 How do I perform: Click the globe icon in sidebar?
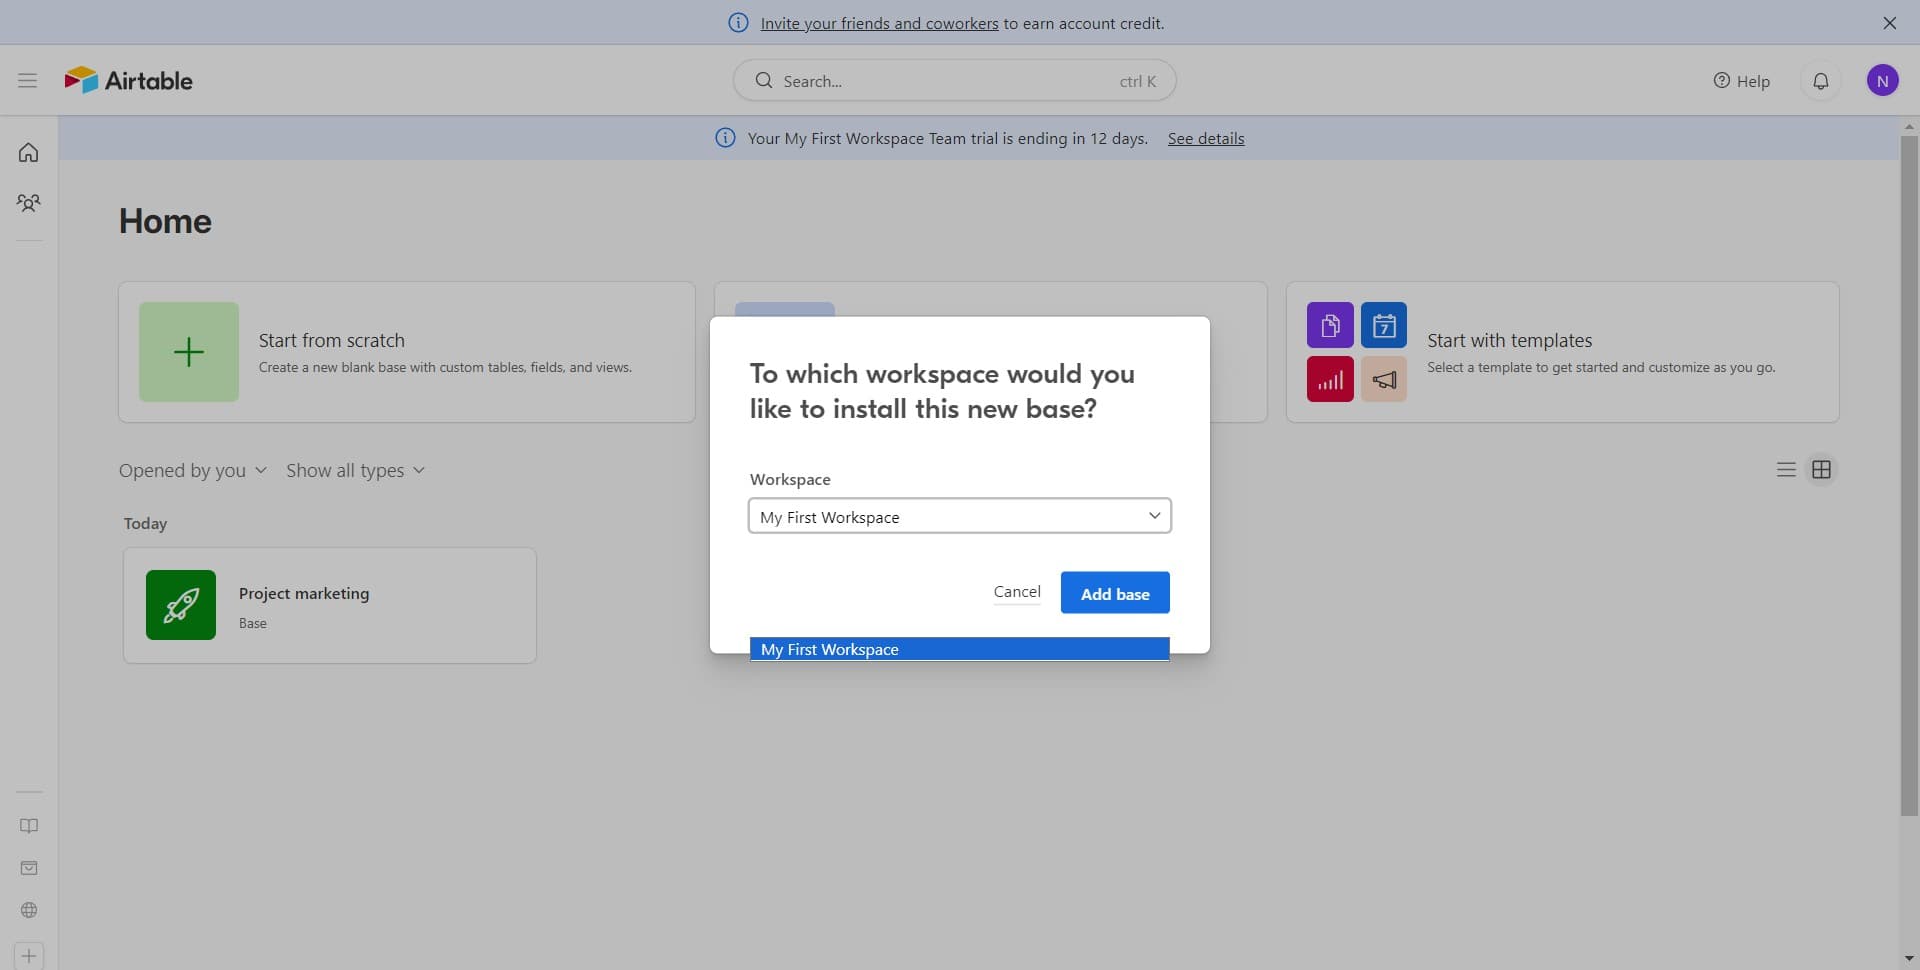(29, 910)
